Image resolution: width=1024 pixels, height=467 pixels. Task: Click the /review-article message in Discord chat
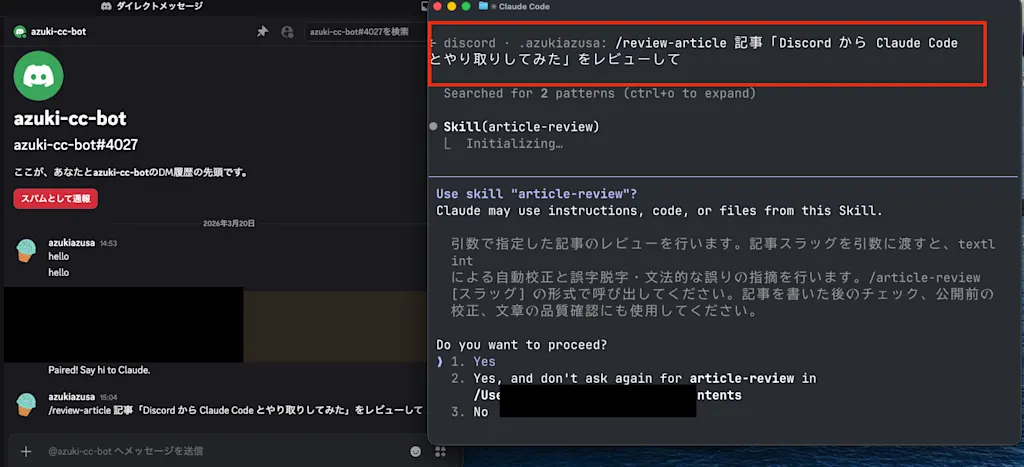(x=236, y=410)
